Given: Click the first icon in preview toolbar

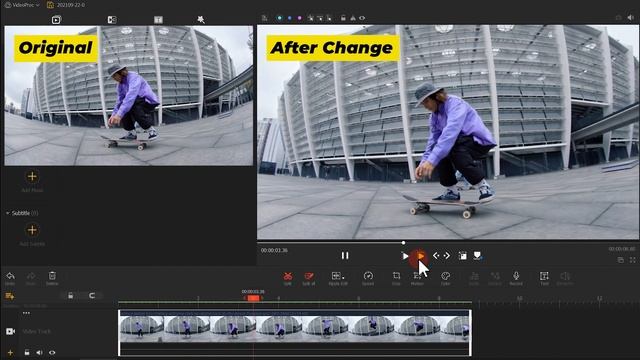Looking at the screenshot, I should click(x=264, y=18).
